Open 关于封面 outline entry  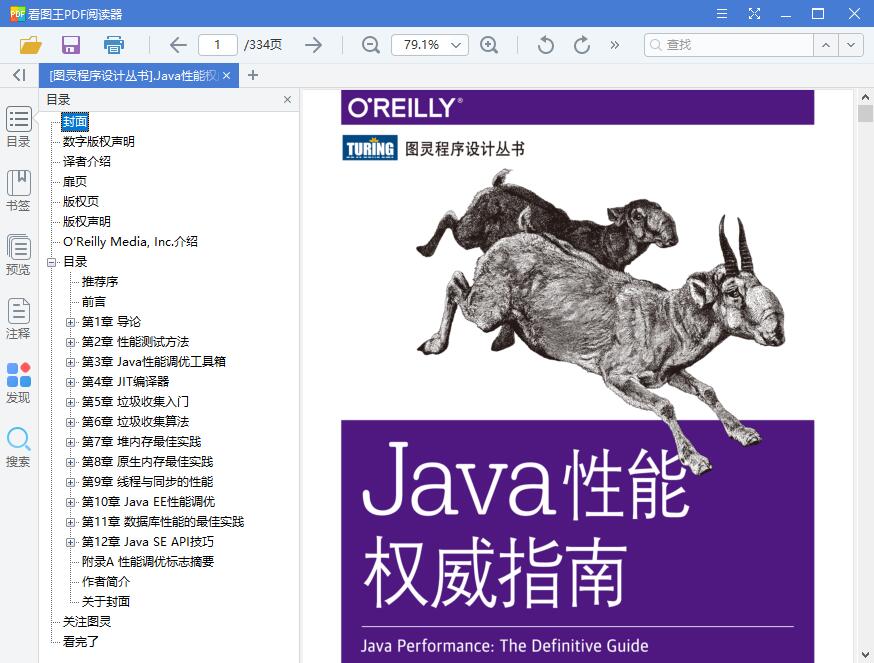click(106, 602)
